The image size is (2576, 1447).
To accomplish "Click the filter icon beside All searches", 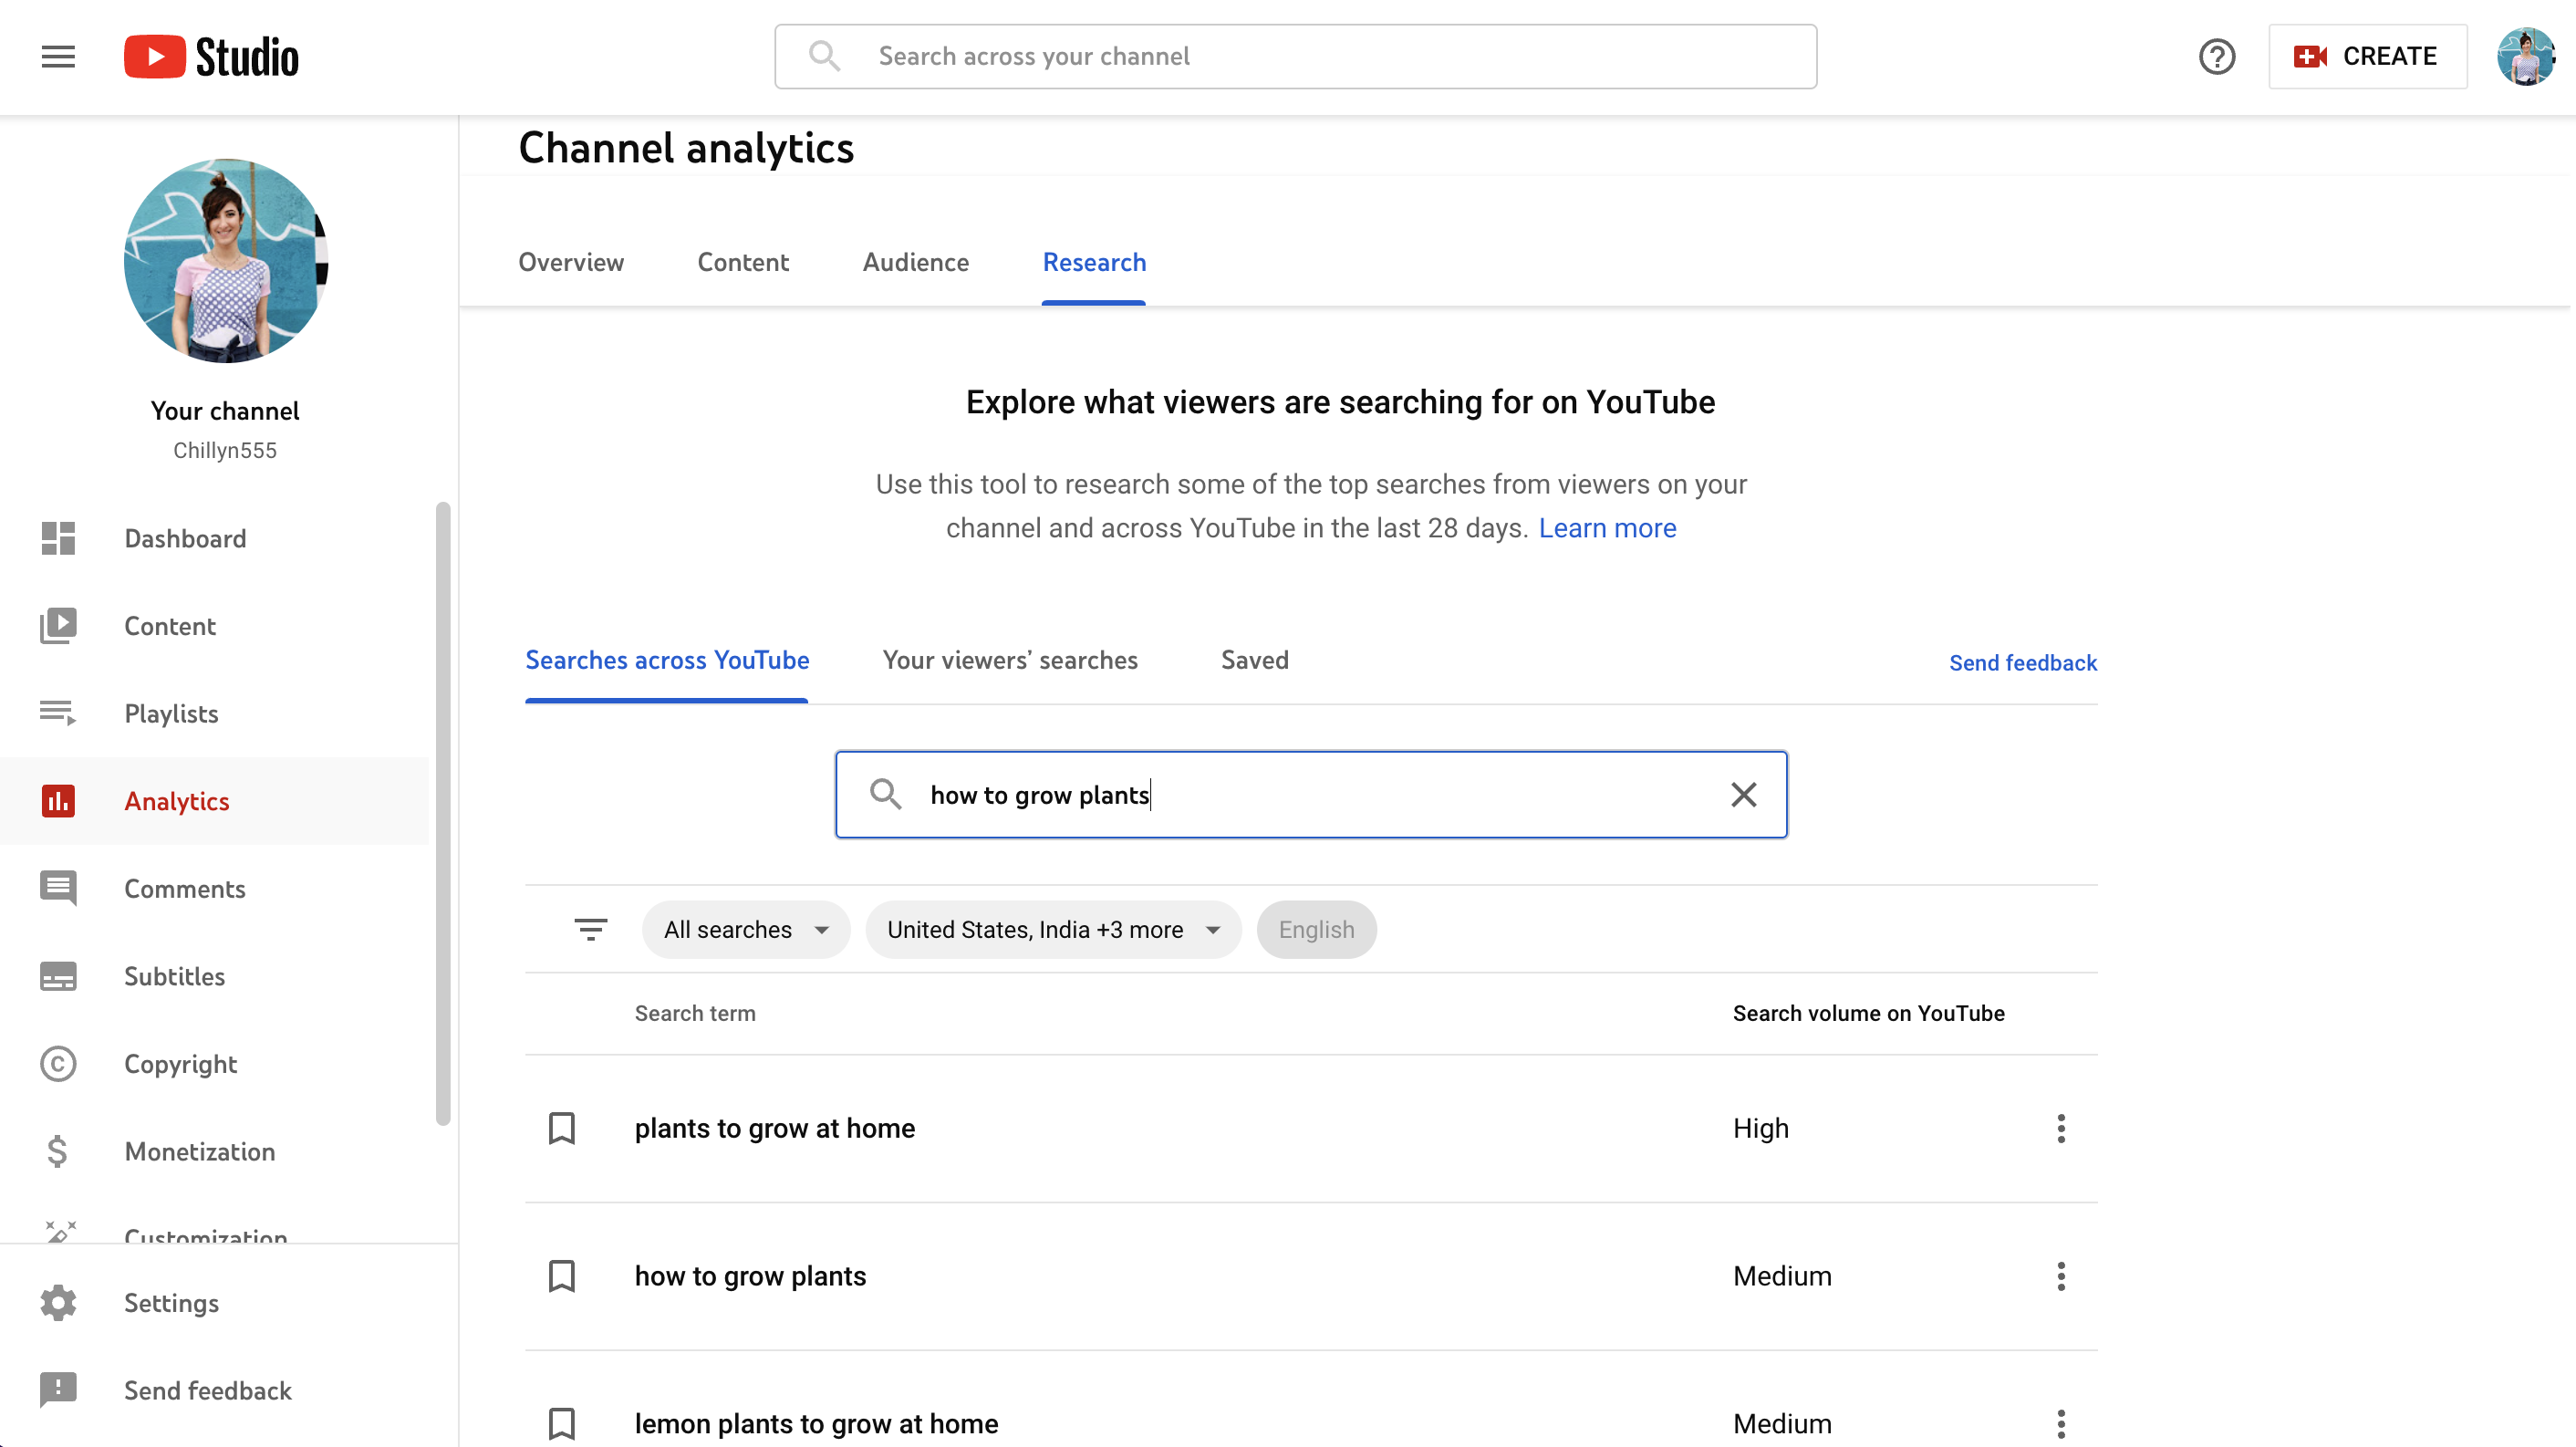I will pyautogui.click(x=590, y=930).
